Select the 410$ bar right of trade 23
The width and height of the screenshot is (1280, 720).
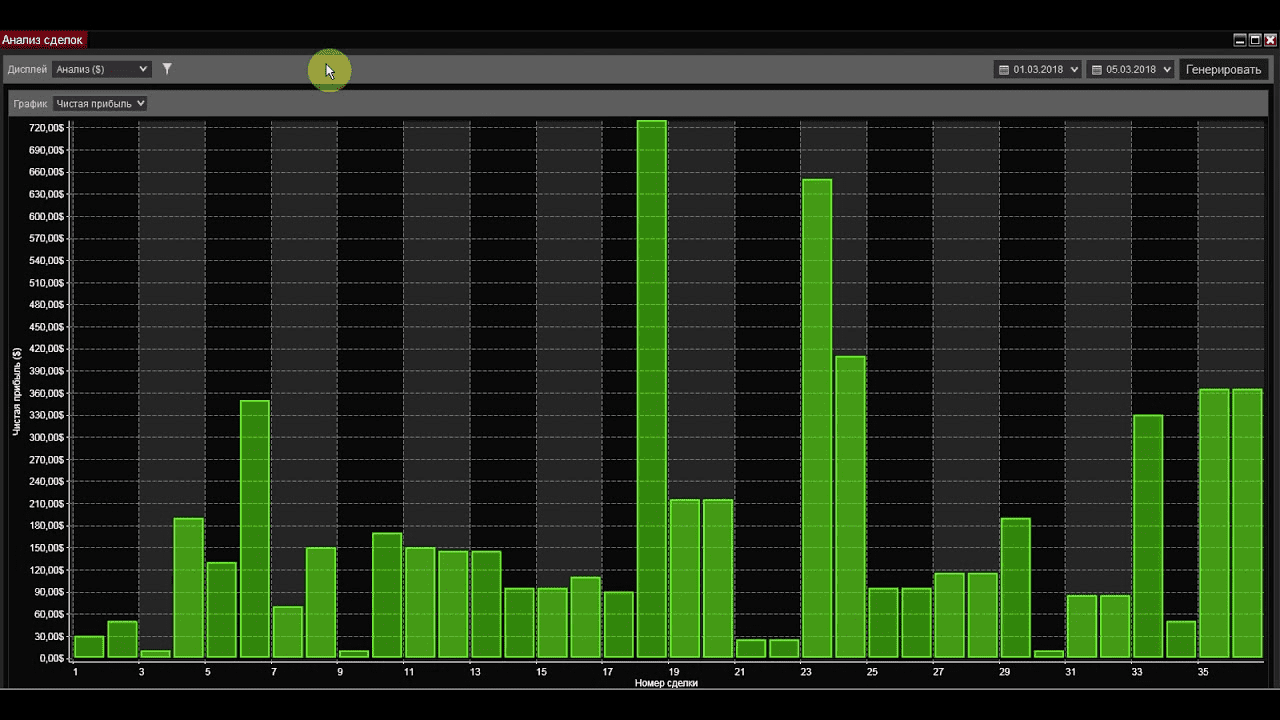[850, 507]
